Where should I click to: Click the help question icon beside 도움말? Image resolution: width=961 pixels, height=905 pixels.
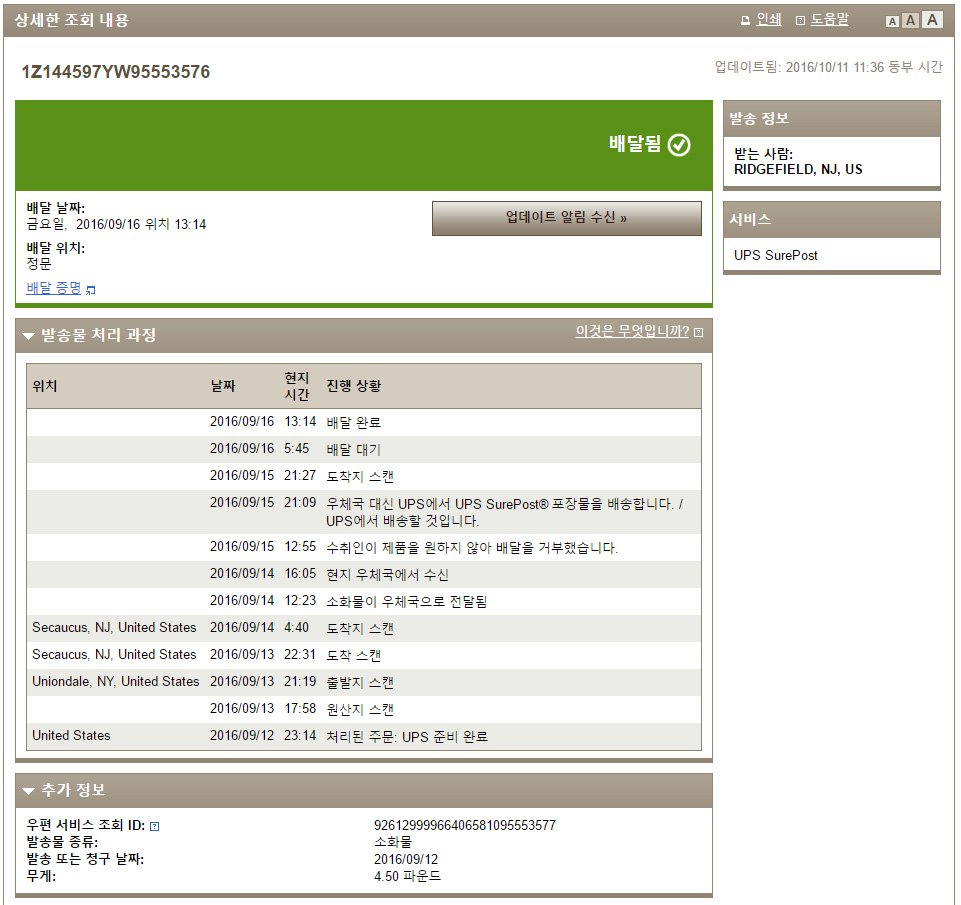click(x=800, y=20)
